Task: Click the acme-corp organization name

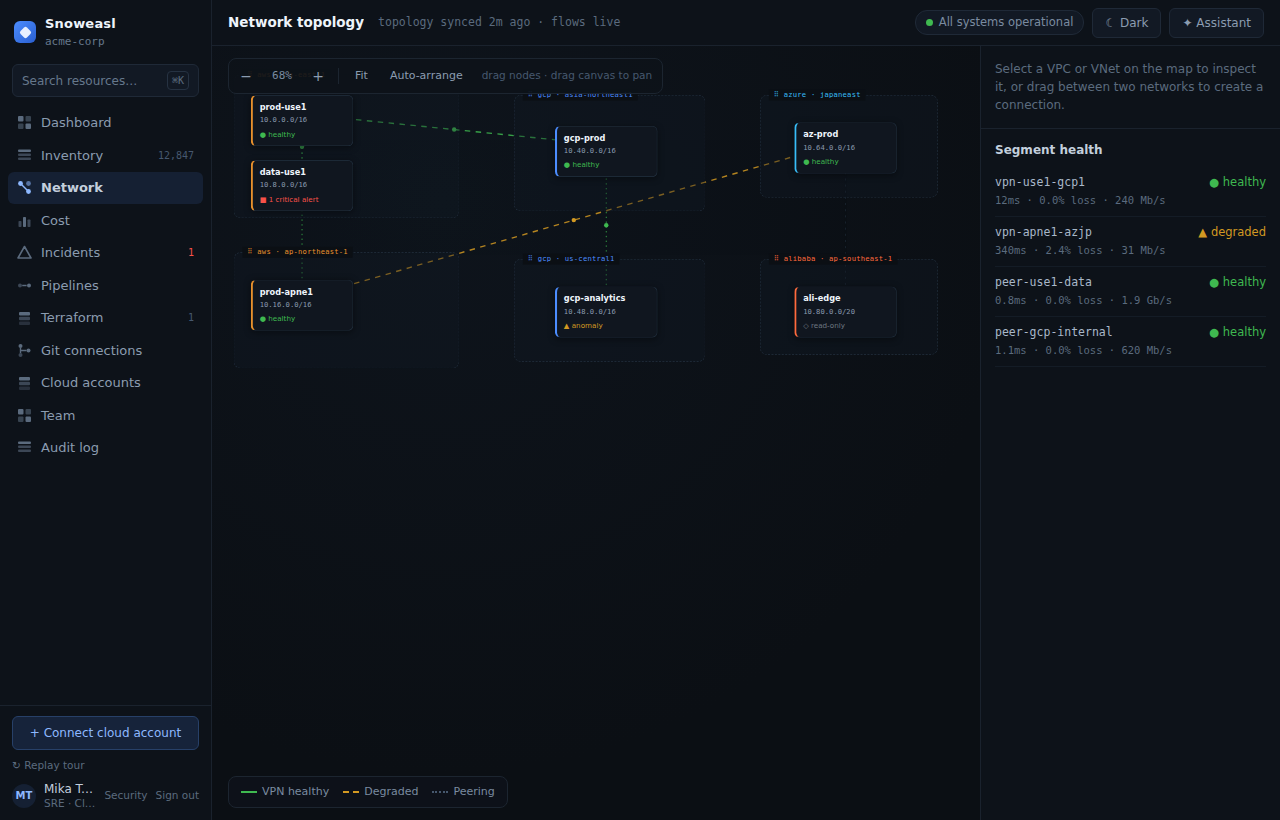Action: pos(75,42)
